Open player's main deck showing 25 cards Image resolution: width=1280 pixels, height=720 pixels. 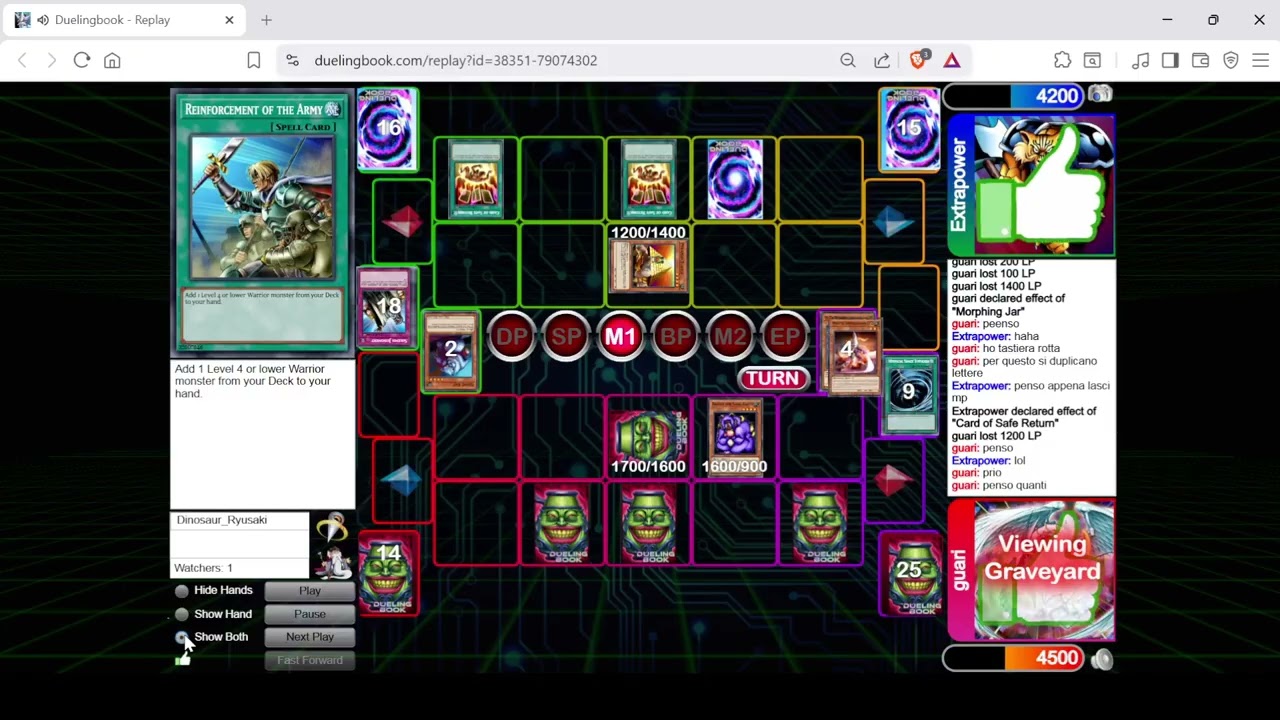(909, 572)
